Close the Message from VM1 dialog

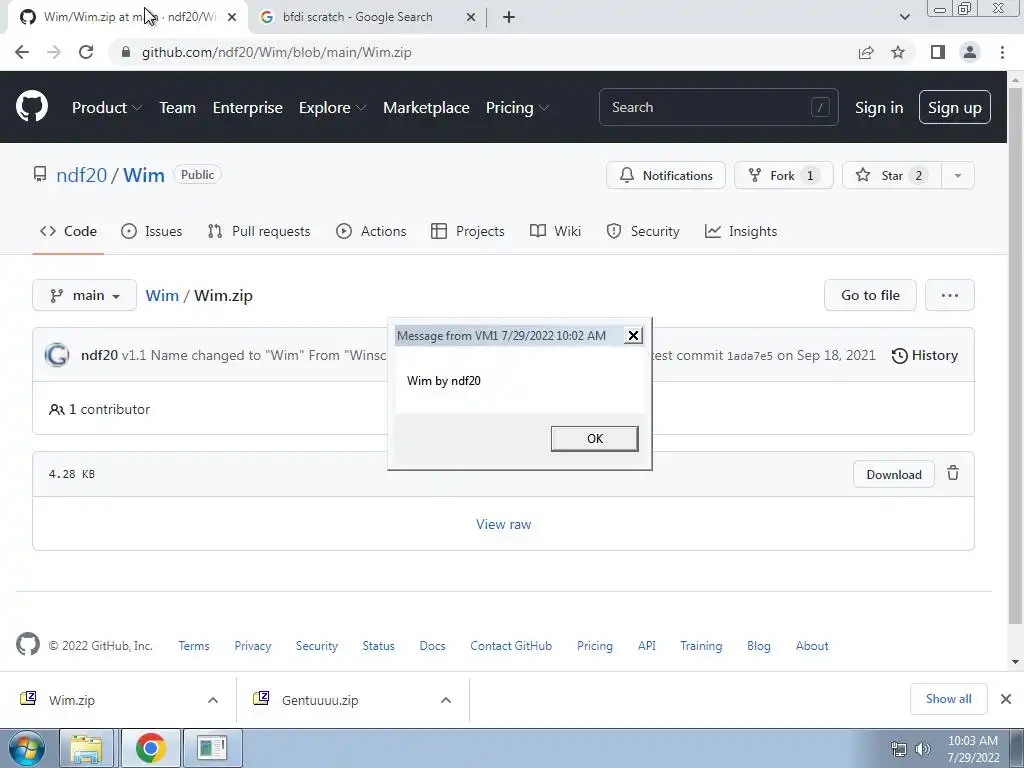tap(633, 336)
